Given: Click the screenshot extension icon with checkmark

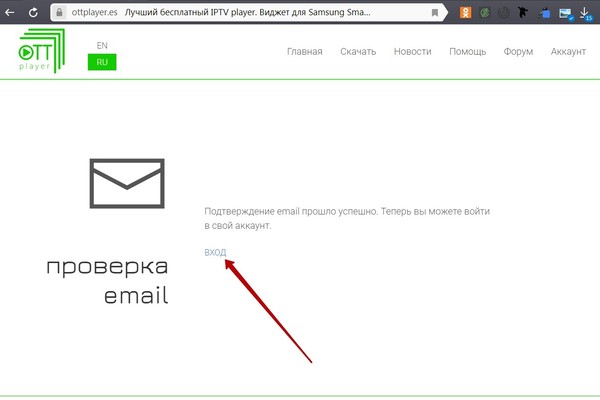Looking at the screenshot, I should (566, 13).
